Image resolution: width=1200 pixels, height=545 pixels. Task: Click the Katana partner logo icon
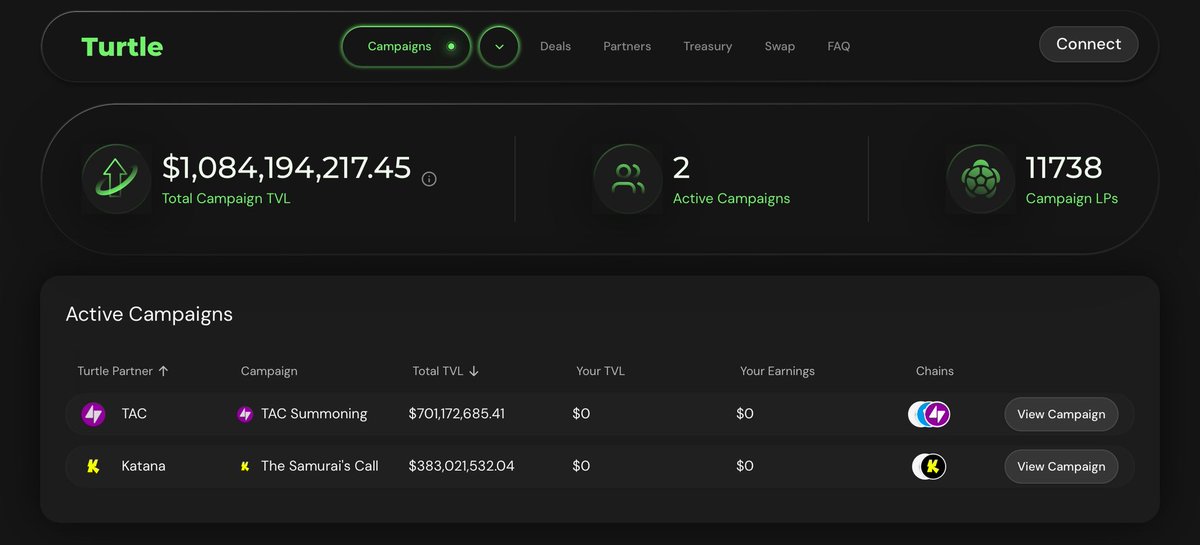click(93, 466)
